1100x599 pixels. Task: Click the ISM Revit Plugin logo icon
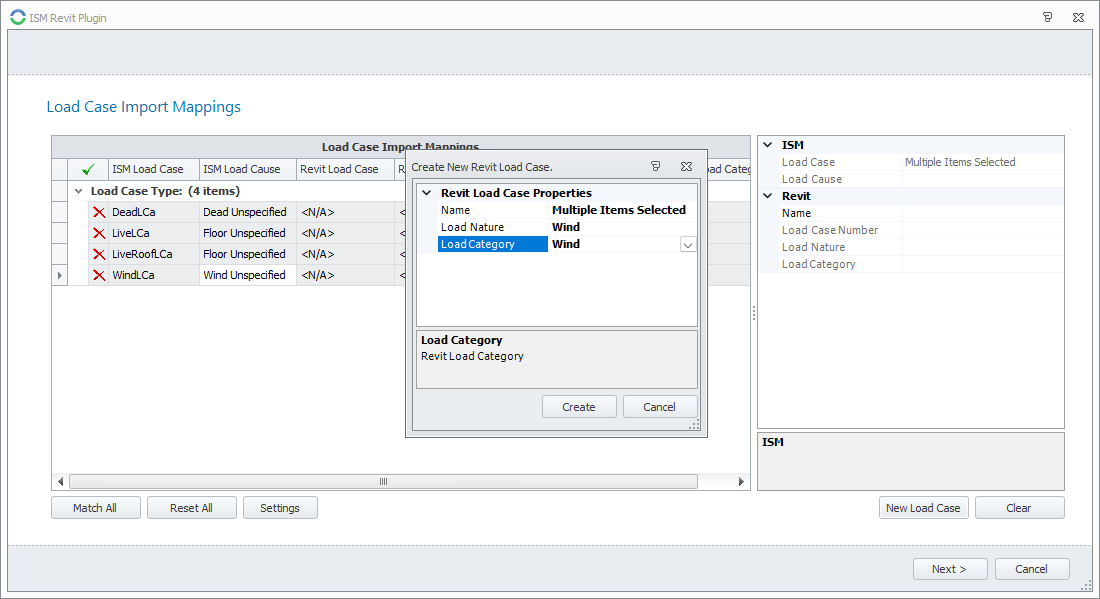click(18, 18)
